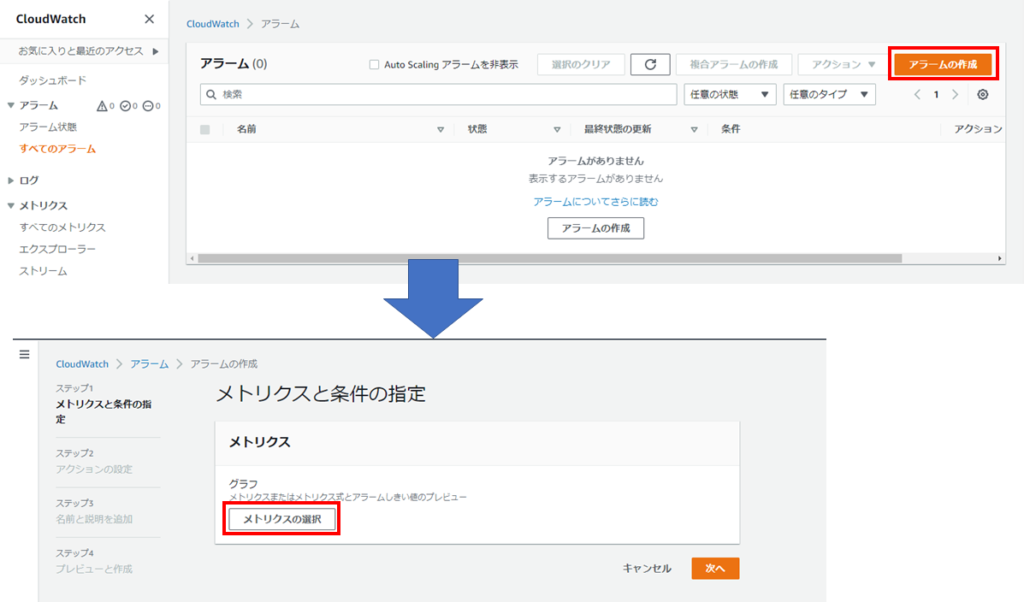Open alarm table settings gear

click(982, 95)
